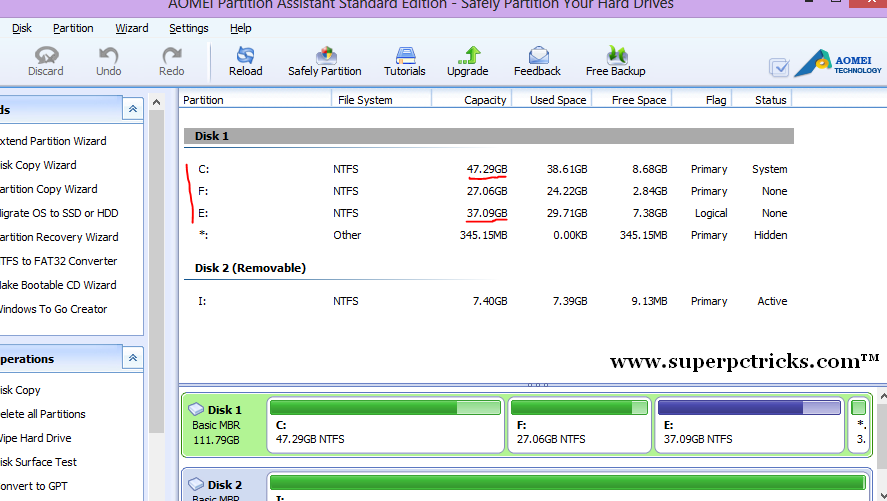The width and height of the screenshot is (887, 501).
Task: Select the I: partition bar on Disk 2 map
Action: (x=568, y=482)
